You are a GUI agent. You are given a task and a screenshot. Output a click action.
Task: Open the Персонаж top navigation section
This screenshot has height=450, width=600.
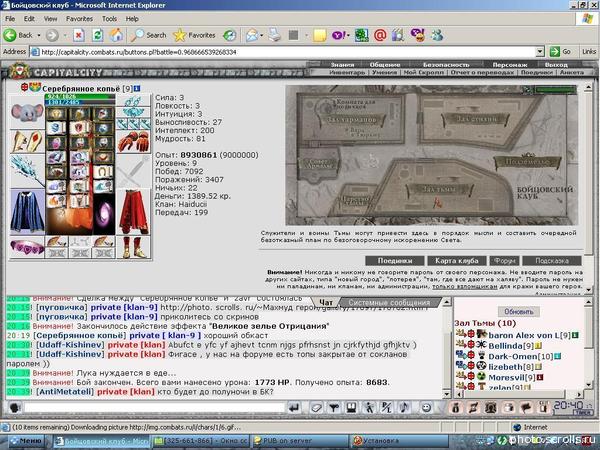[510, 65]
